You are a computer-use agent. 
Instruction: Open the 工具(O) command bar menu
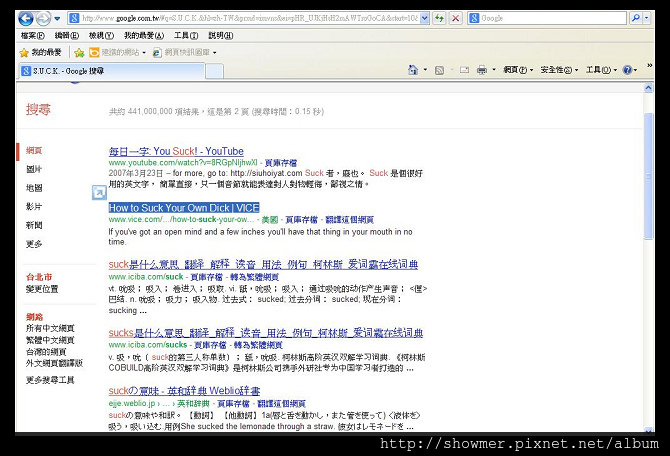click(601, 70)
